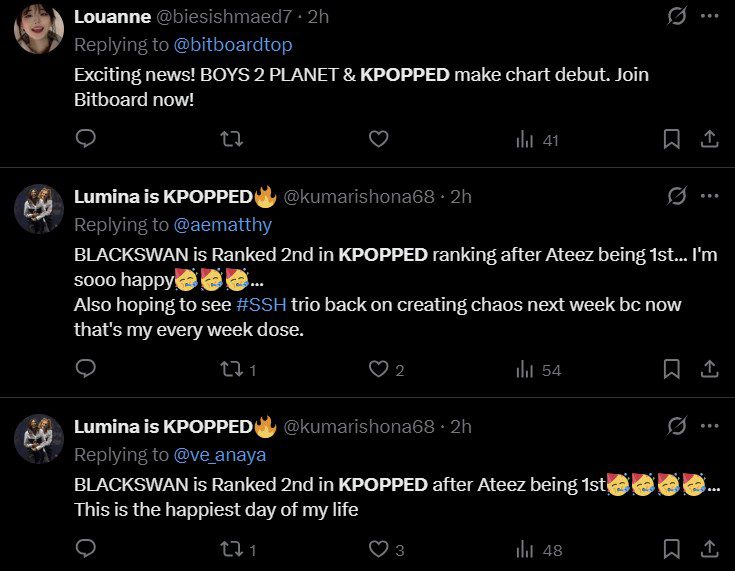The height and width of the screenshot is (571, 735).
Task: Like Louanne's BOYS 2 PLANET tweet
Action: 378,140
